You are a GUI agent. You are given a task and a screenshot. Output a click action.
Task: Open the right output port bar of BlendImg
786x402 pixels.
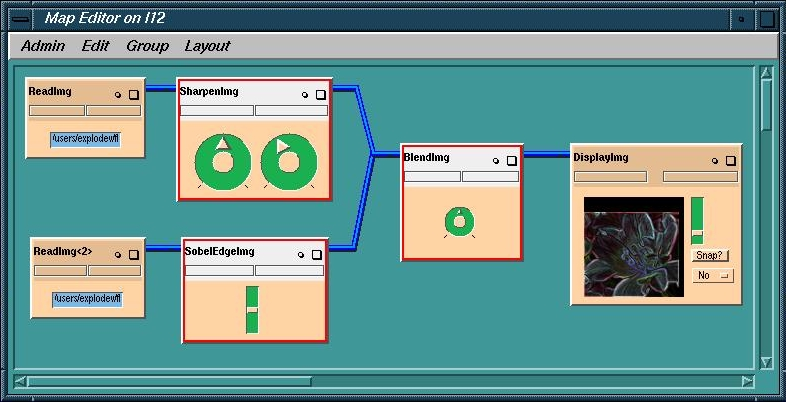(x=490, y=176)
